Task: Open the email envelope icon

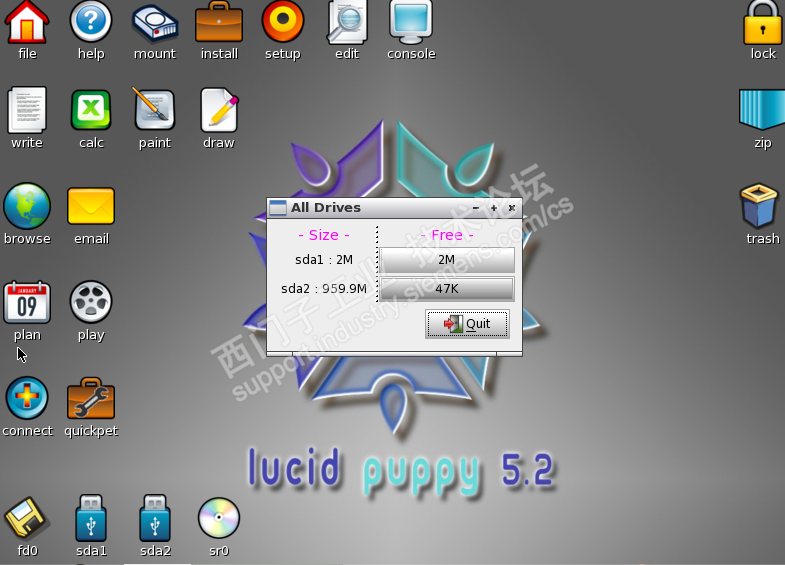Action: click(x=91, y=206)
